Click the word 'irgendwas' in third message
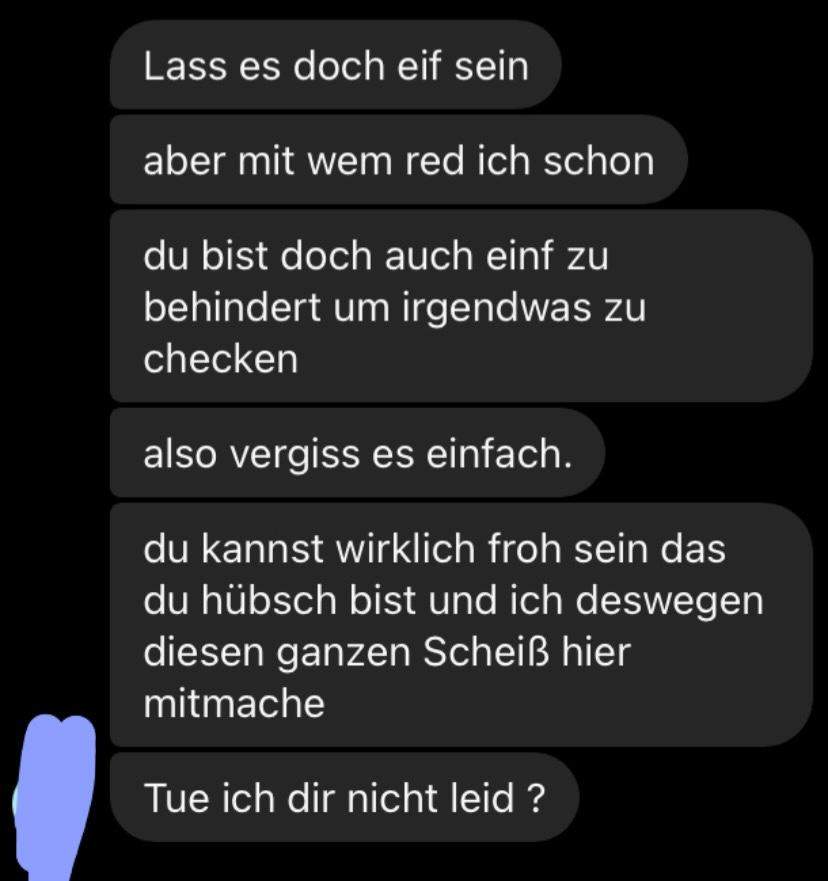Image resolution: width=828 pixels, height=881 pixels. [x=497, y=310]
